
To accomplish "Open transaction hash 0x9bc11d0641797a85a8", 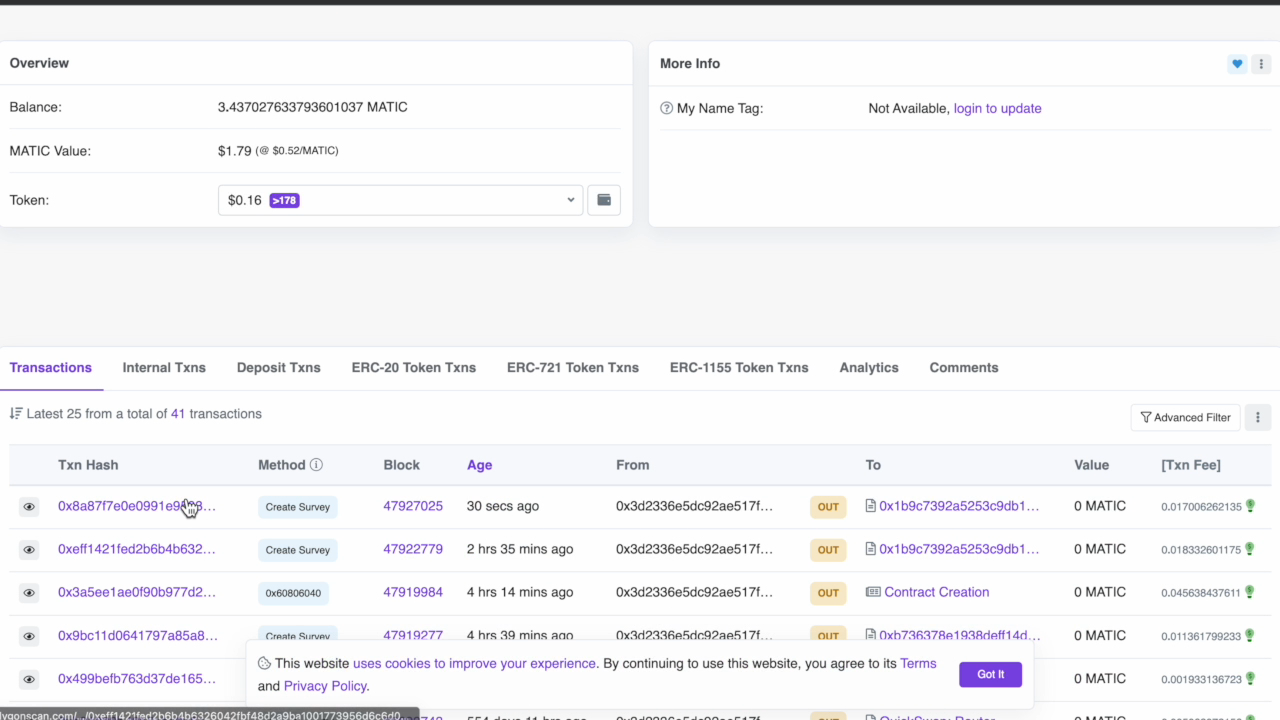I will click(x=138, y=635).
